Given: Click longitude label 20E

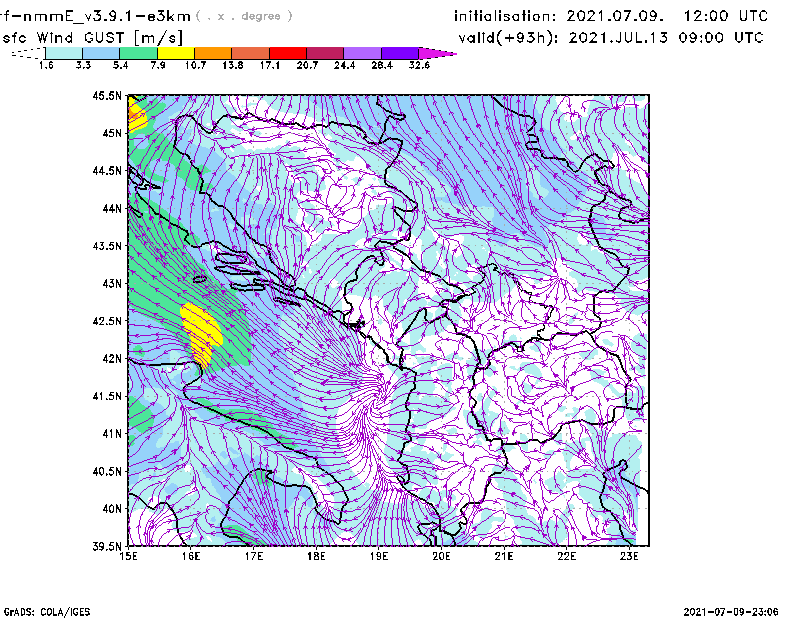Looking at the screenshot, I should point(441,556).
